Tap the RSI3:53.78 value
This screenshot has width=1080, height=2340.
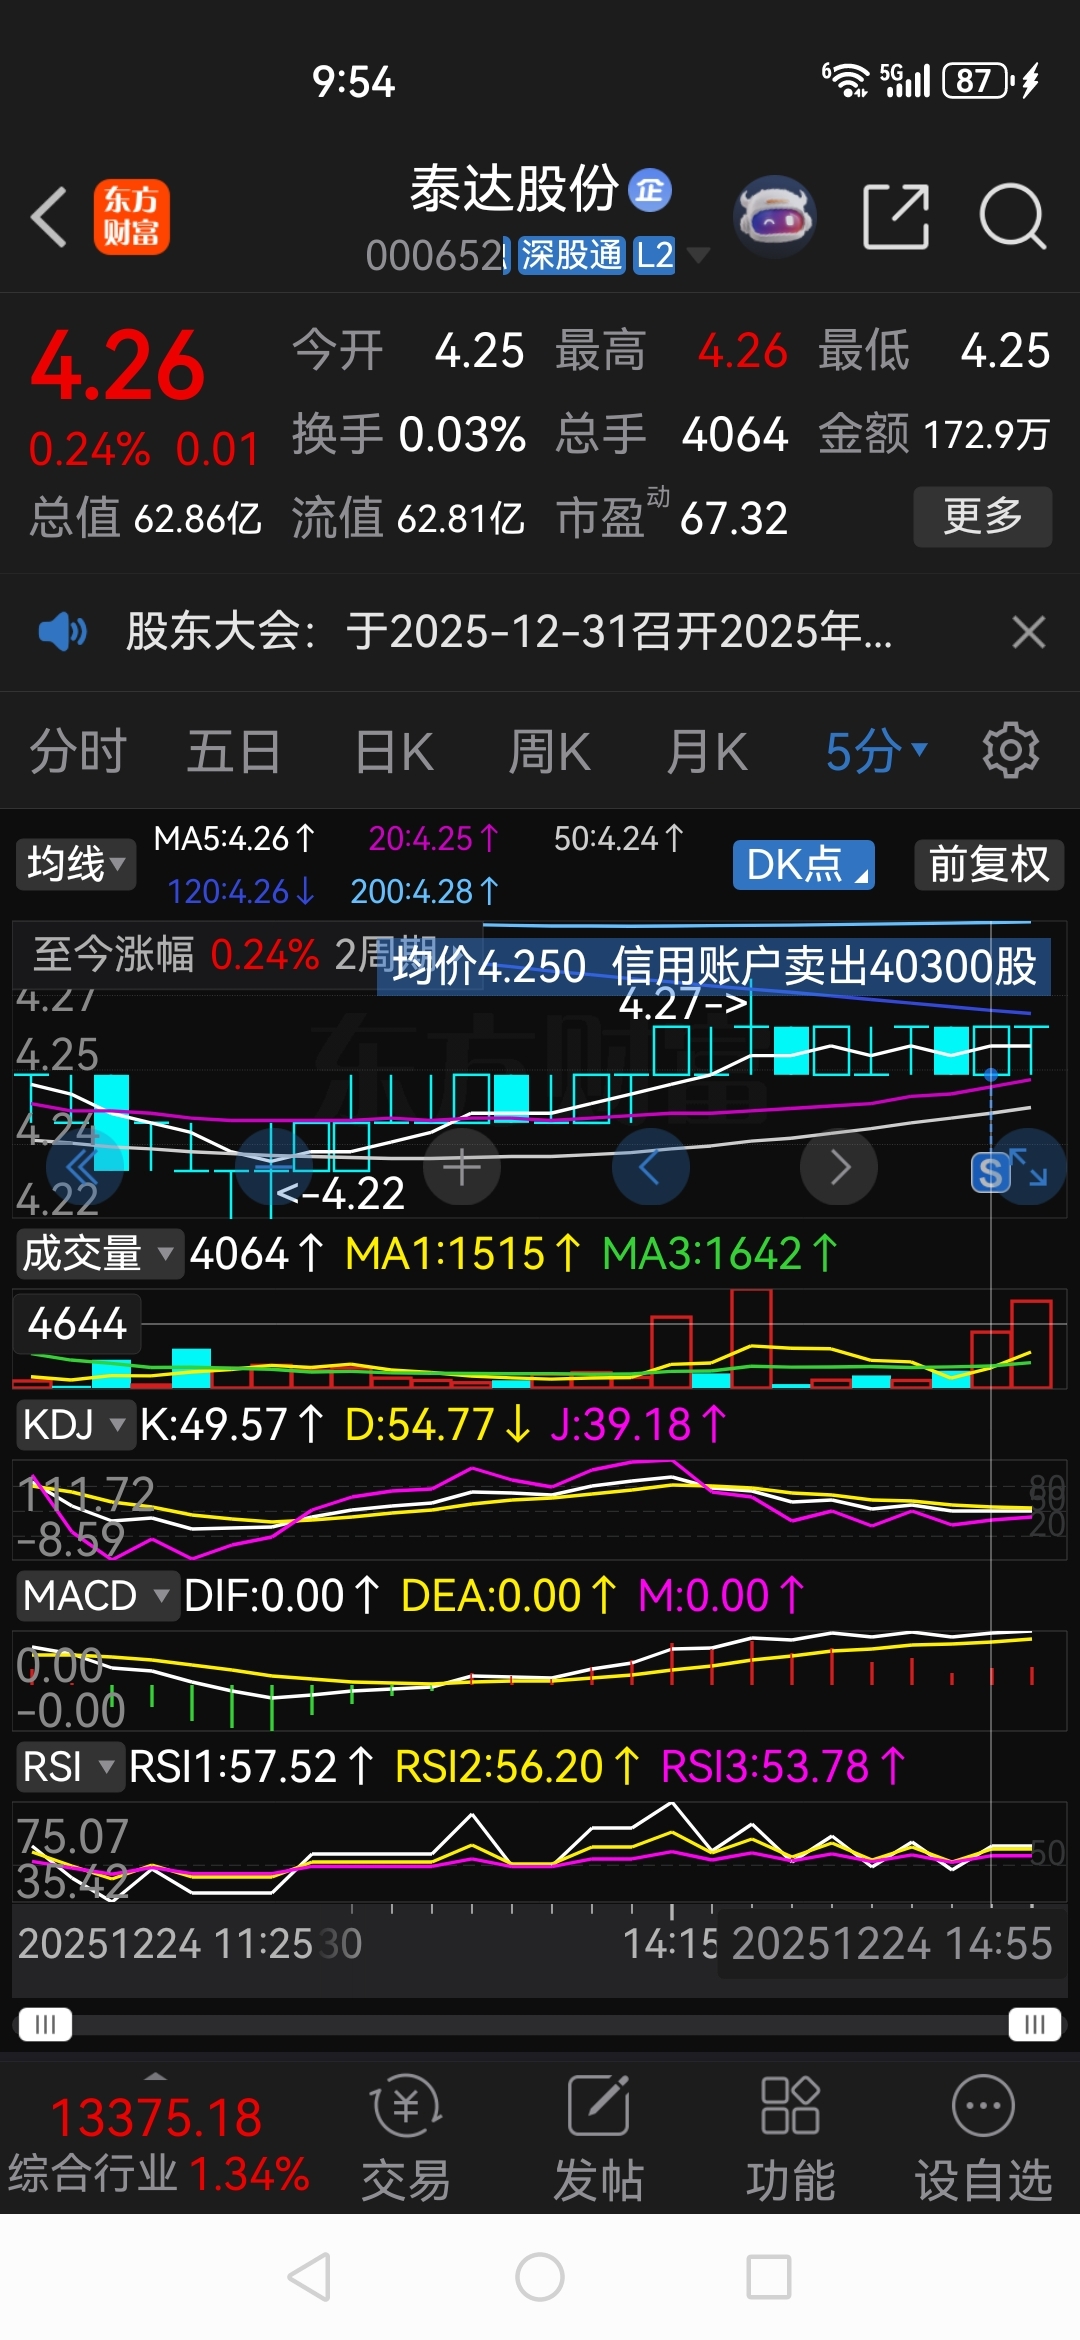tap(783, 1766)
